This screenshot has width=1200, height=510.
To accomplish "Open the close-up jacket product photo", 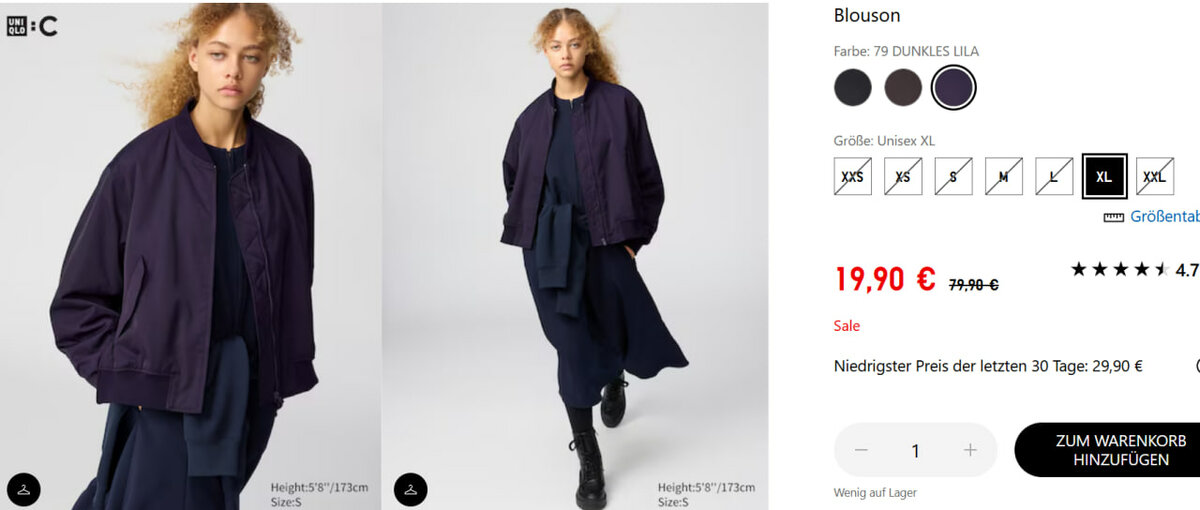I will 190,256.
